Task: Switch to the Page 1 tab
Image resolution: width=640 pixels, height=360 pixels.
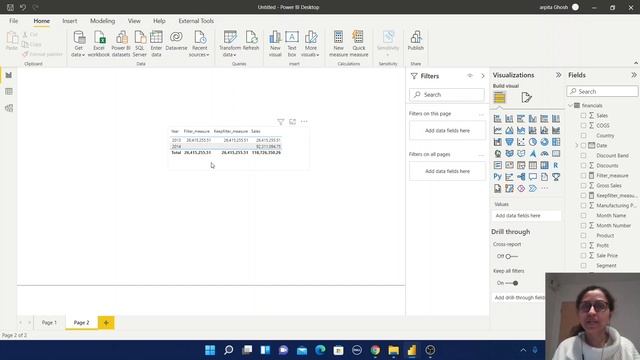Action: click(x=49, y=322)
